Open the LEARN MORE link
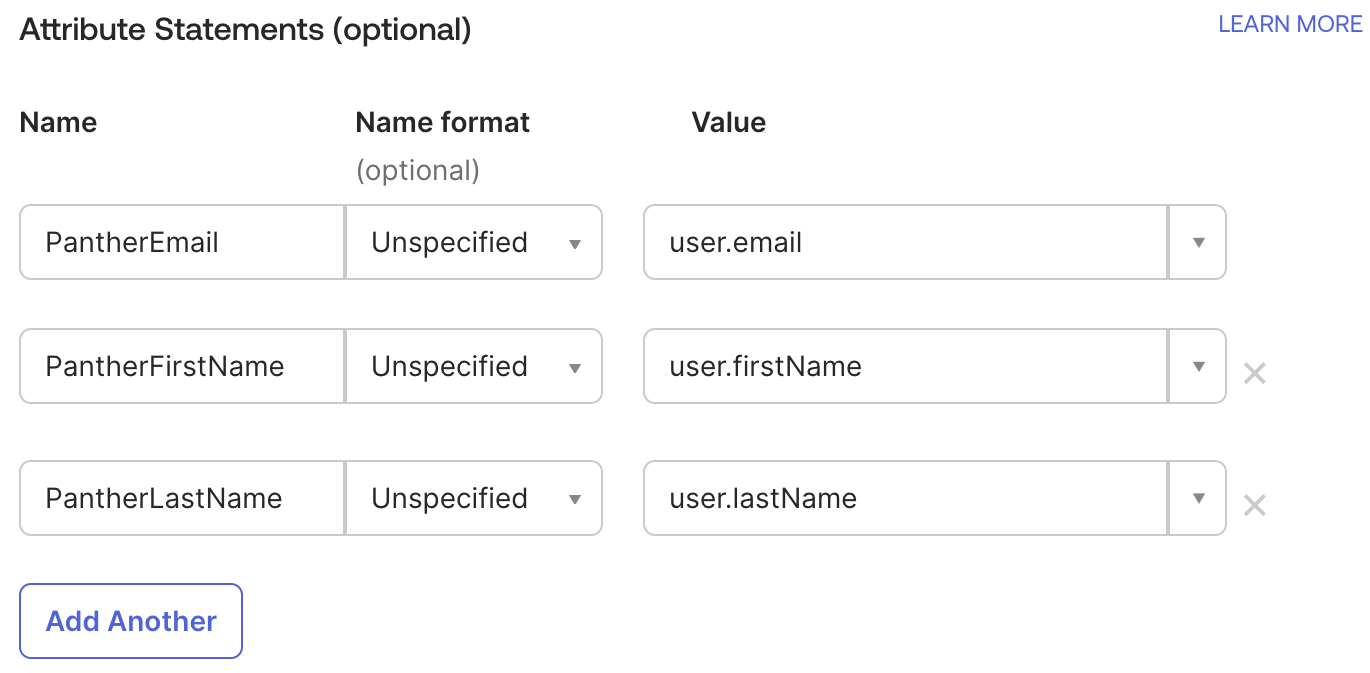 [1289, 23]
